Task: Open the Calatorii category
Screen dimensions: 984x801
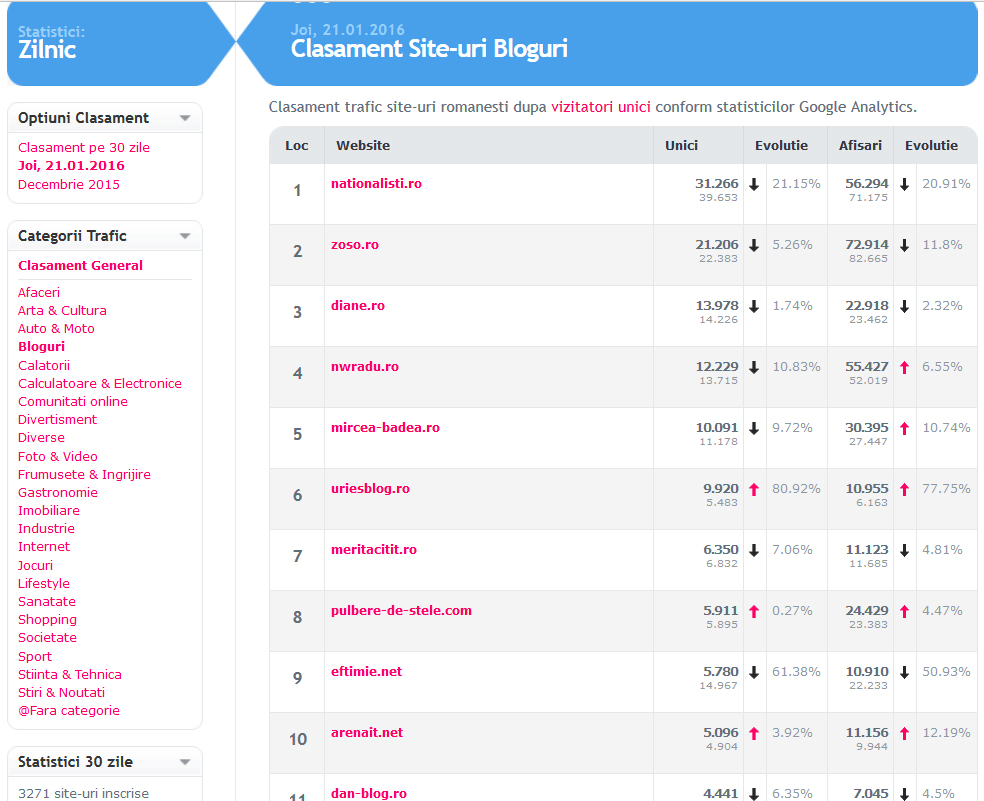Action: 44,365
